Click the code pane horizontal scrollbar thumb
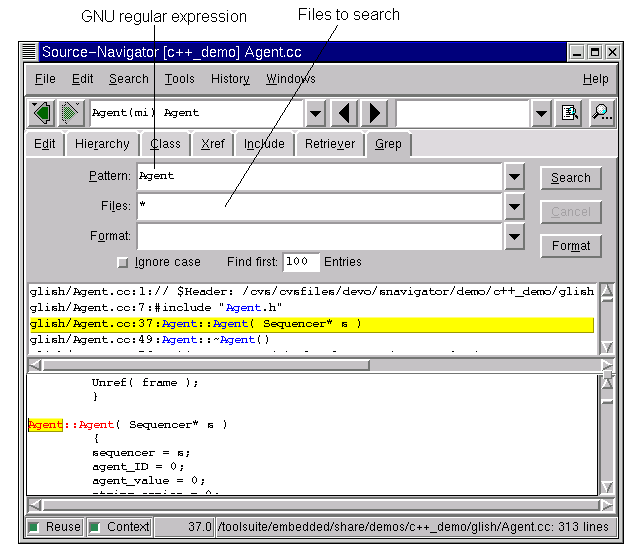This screenshot has width=635, height=558. tap(322, 505)
